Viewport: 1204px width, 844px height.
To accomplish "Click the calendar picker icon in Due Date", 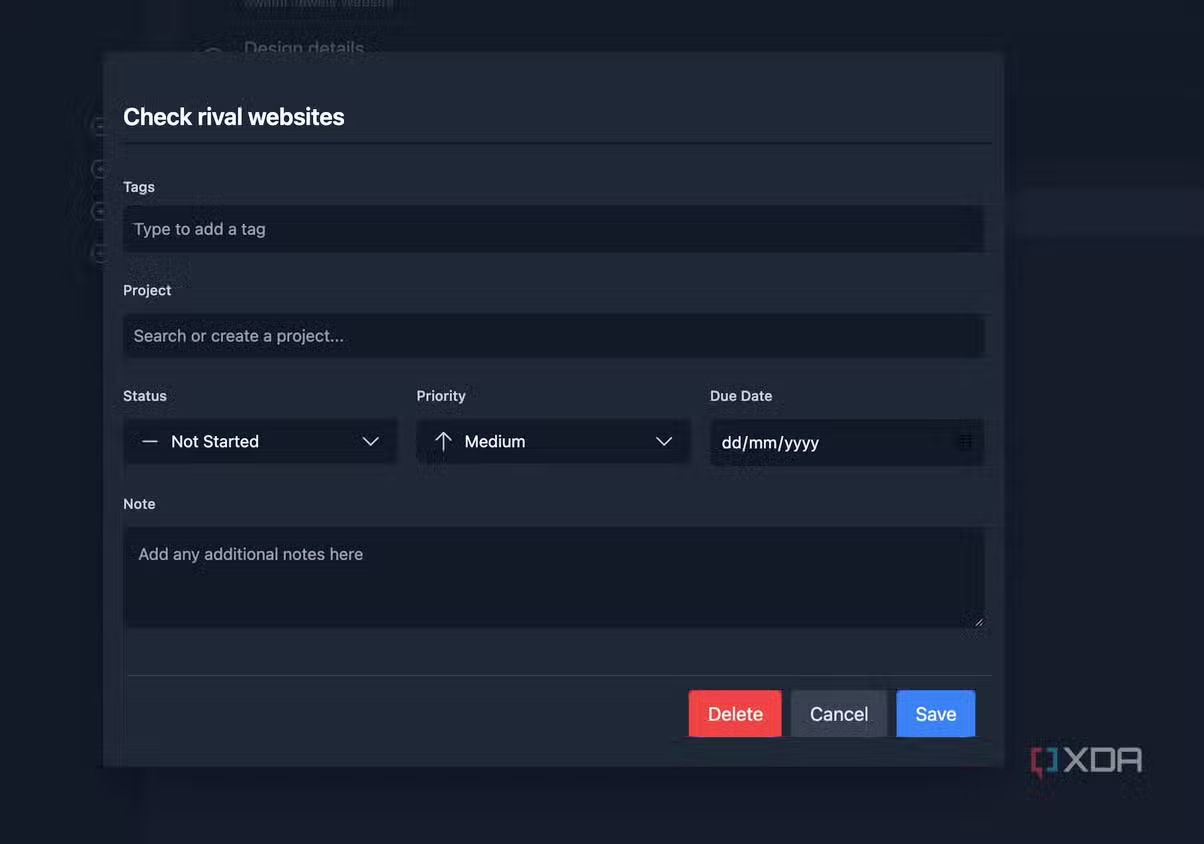I will [x=964, y=441].
